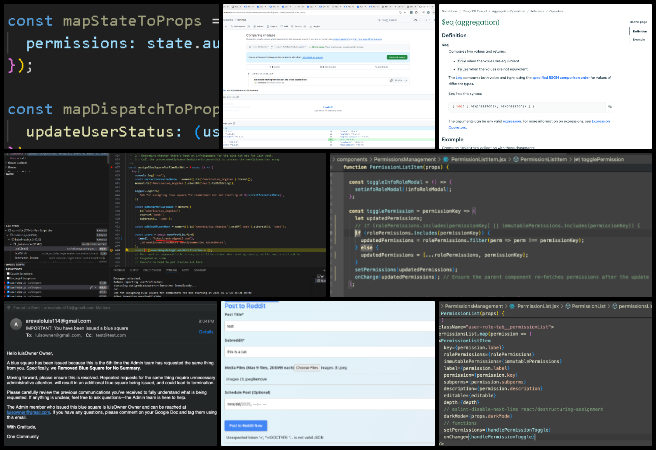Viewport: 656px width, 450px height.
Task: Click the email subject about blue square
Action: [x=77, y=328]
